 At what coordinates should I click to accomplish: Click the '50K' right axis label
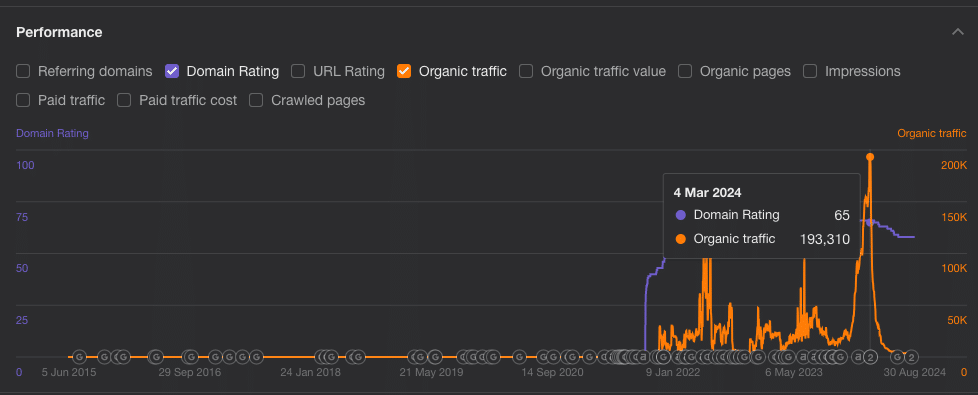(x=957, y=320)
